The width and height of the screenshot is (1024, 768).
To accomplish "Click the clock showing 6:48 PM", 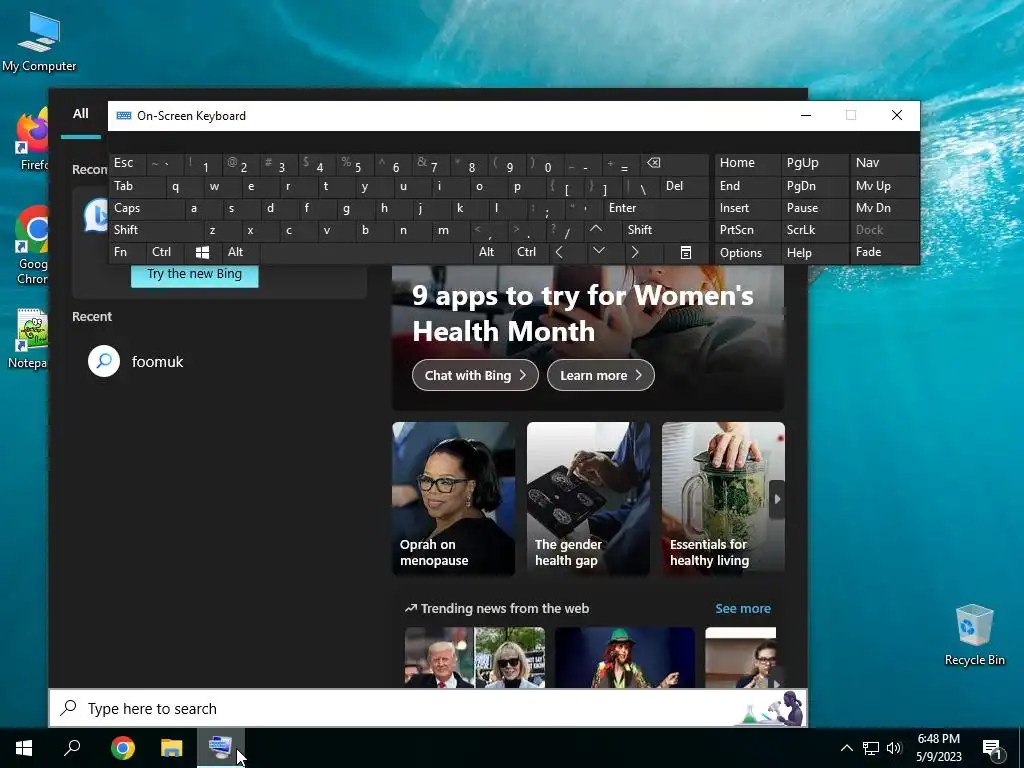I will pos(938,739).
